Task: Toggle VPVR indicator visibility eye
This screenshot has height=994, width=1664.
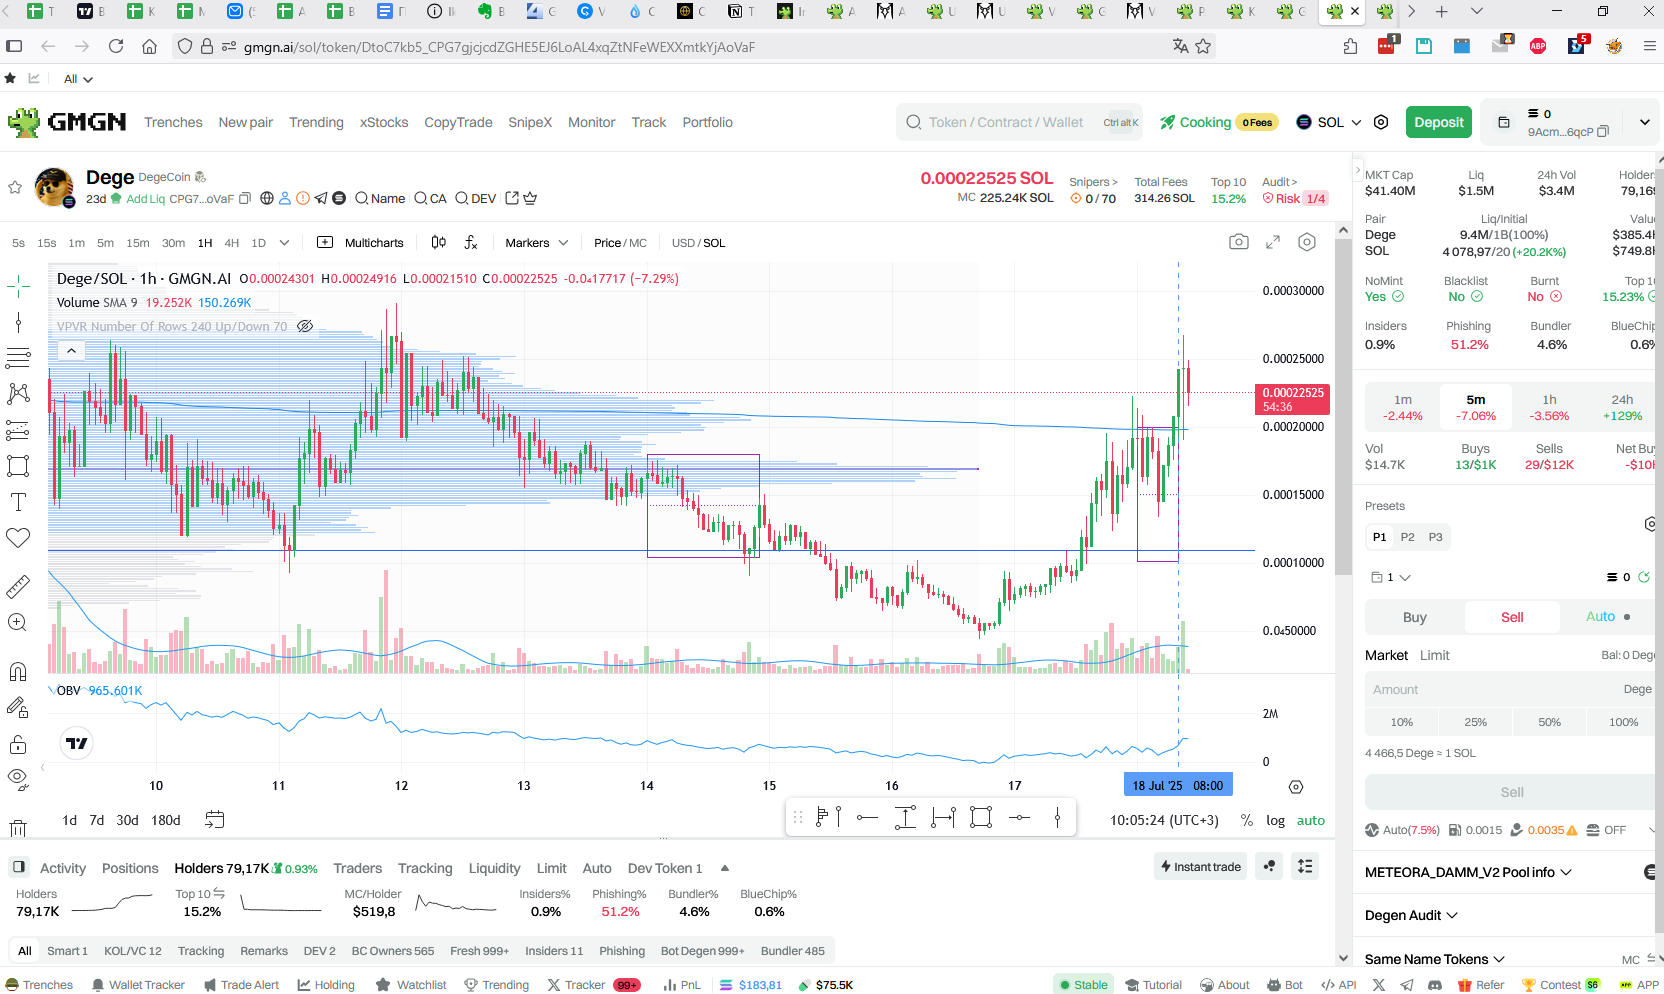Action: pos(305,326)
